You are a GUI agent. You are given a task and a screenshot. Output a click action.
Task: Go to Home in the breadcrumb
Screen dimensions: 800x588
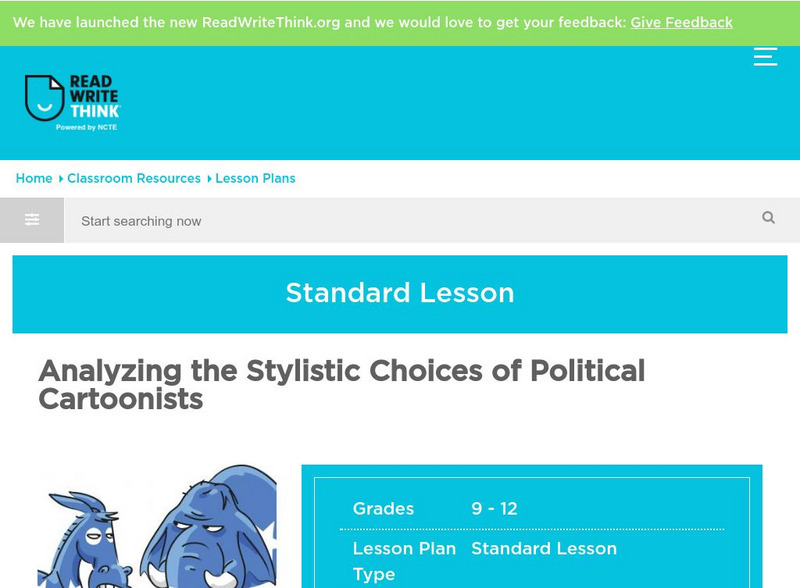tap(34, 178)
